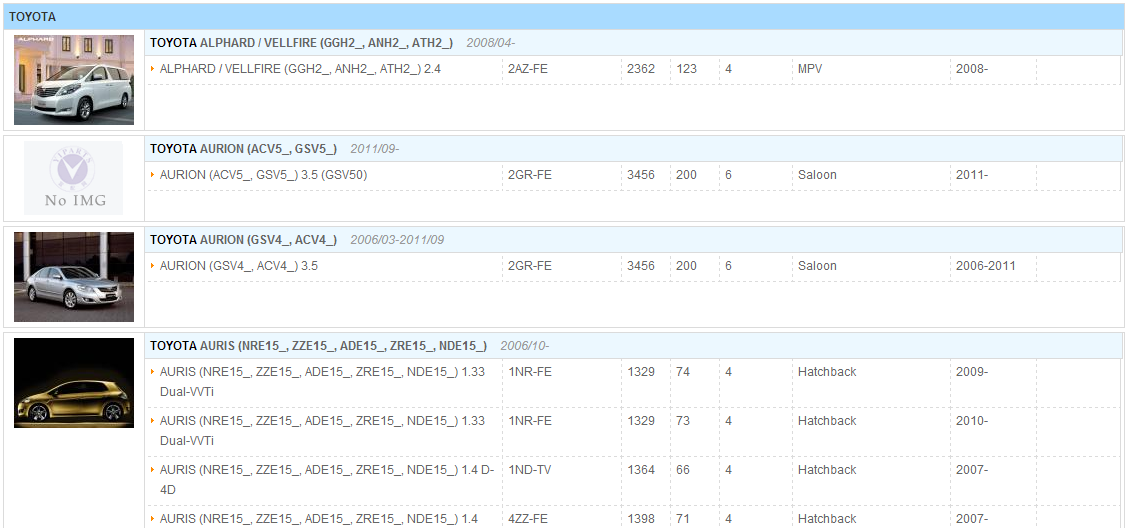The height and width of the screenshot is (528, 1129).
Task: Click the orange arrow bullet beside AURION 3.5 (GSV50)
Action: [x=153, y=174]
